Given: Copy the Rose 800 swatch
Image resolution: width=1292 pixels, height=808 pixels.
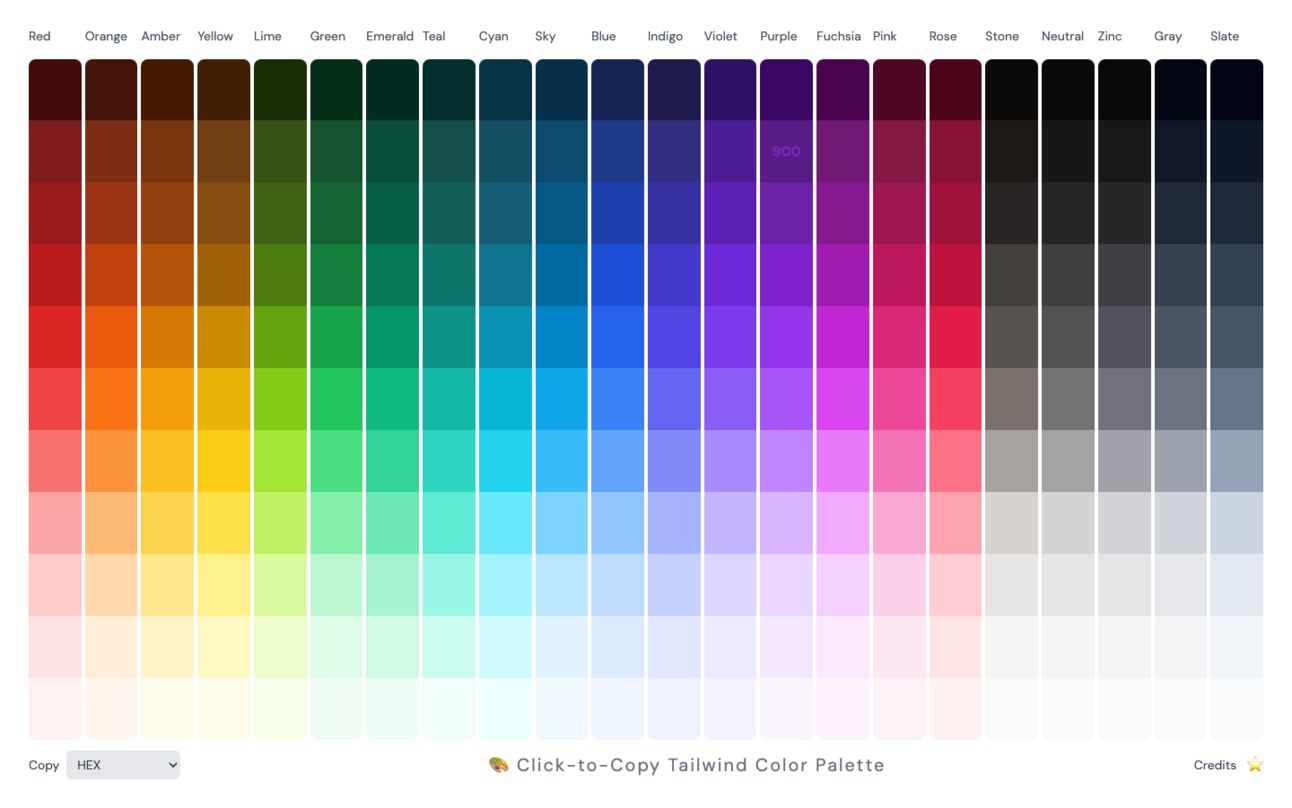Looking at the screenshot, I should (955, 213).
